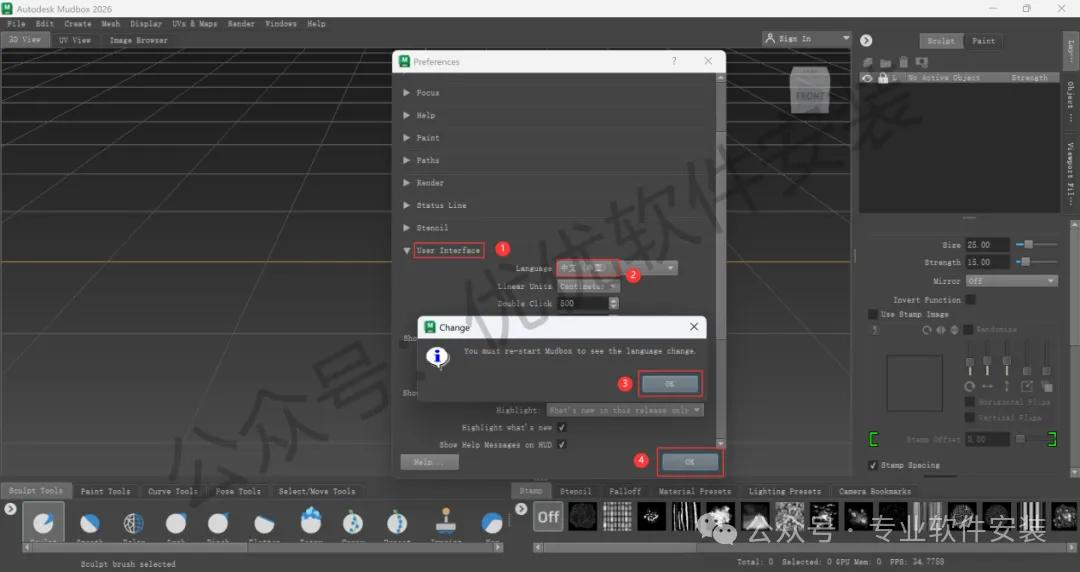The width and height of the screenshot is (1080, 572).
Task: Toggle Vertical Flips checkbox
Action: (x=970, y=418)
